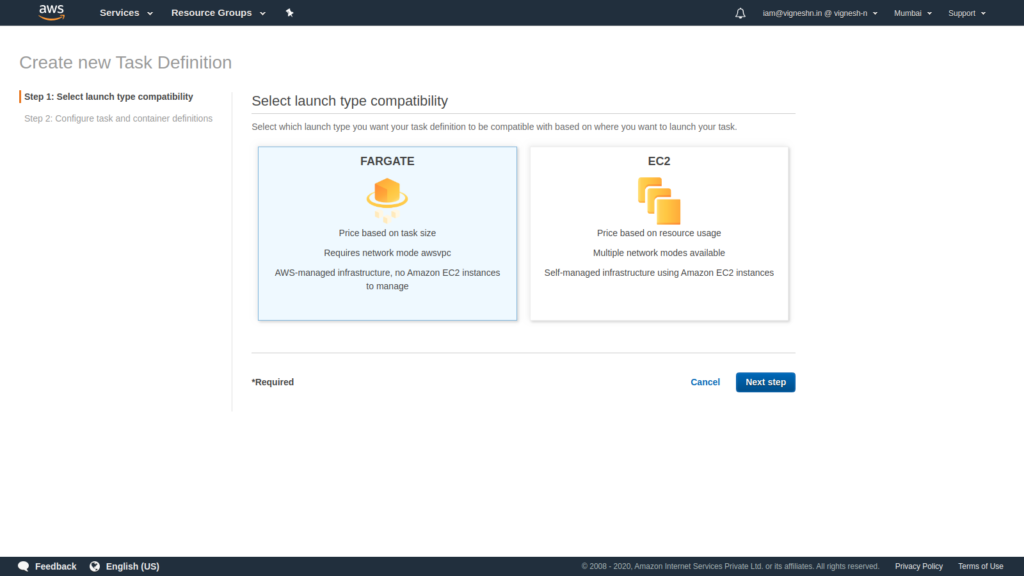Image resolution: width=1024 pixels, height=576 pixels.
Task: Click the Next step button
Action: (x=765, y=382)
